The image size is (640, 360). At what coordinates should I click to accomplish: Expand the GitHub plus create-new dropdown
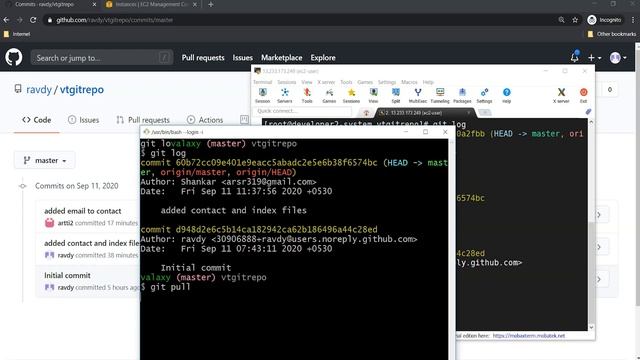click(x=594, y=58)
